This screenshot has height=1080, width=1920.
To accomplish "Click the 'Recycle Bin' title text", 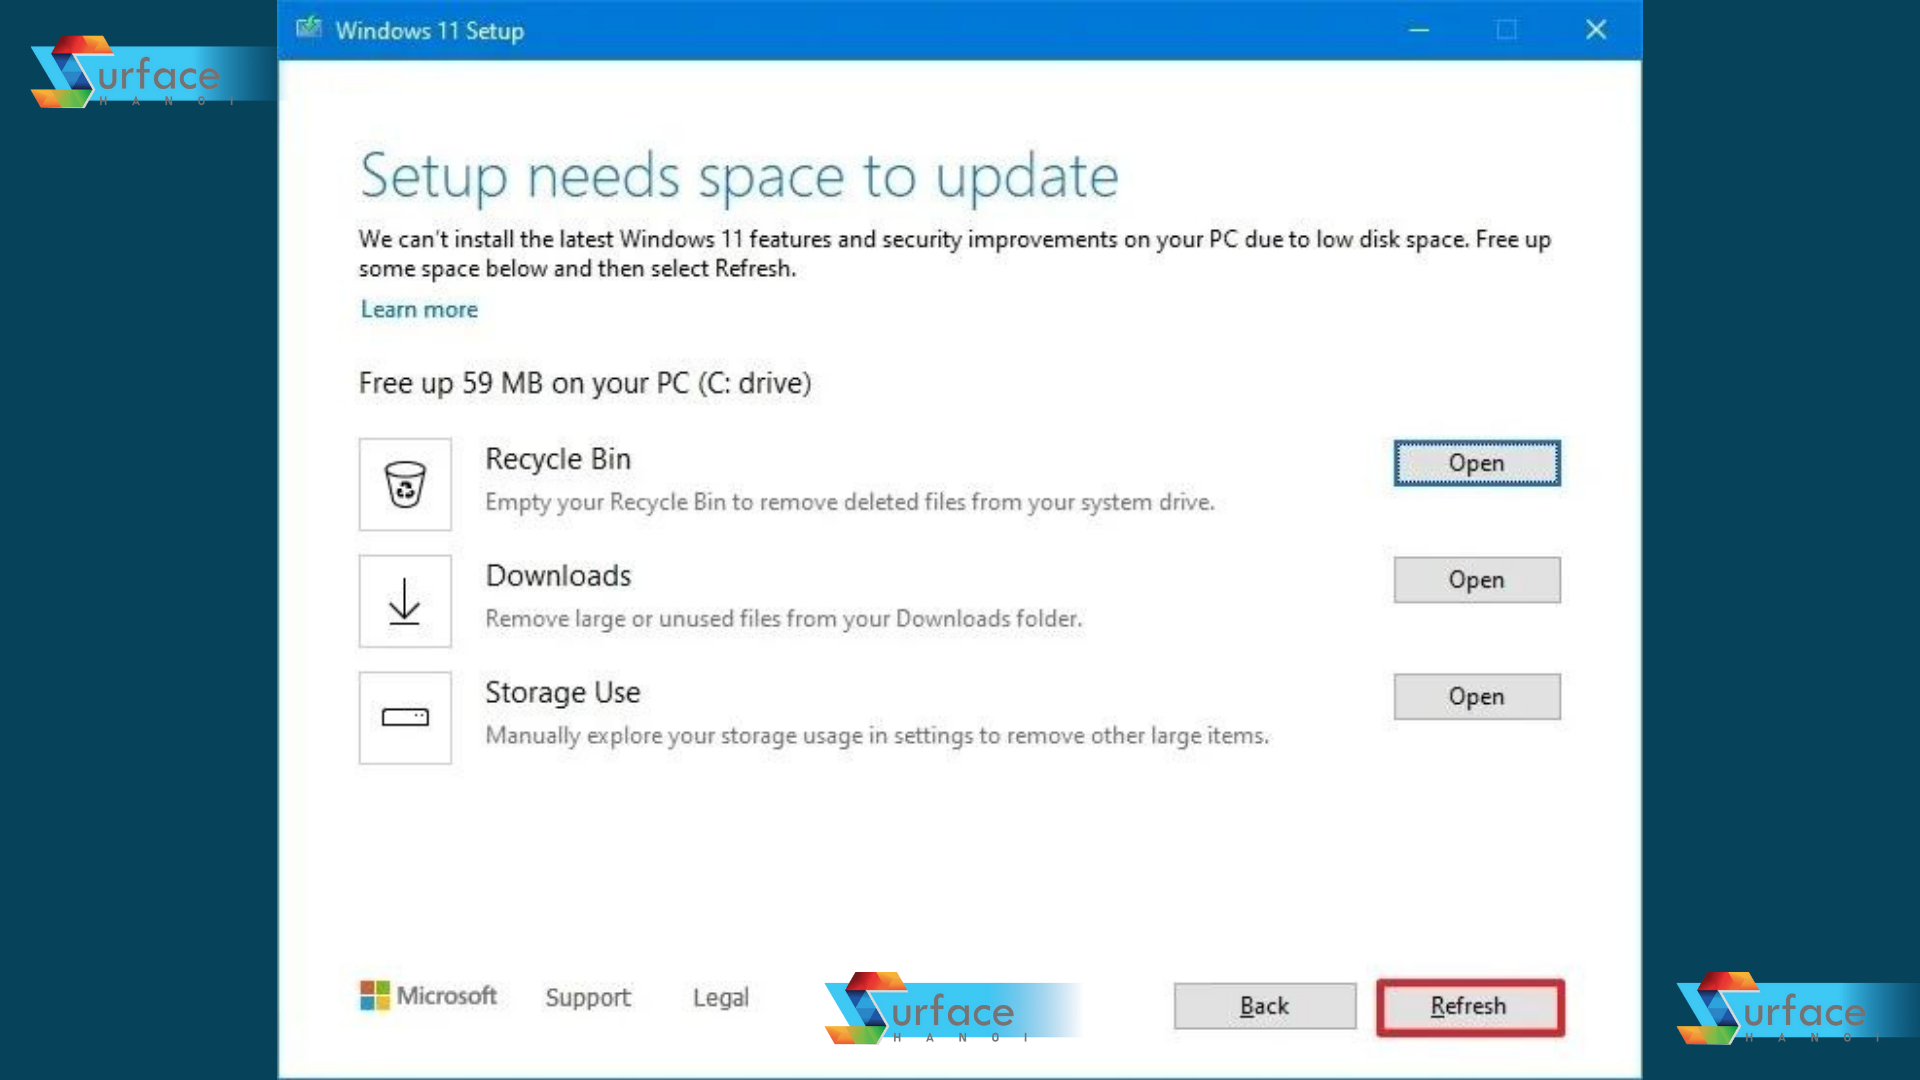I will point(558,459).
